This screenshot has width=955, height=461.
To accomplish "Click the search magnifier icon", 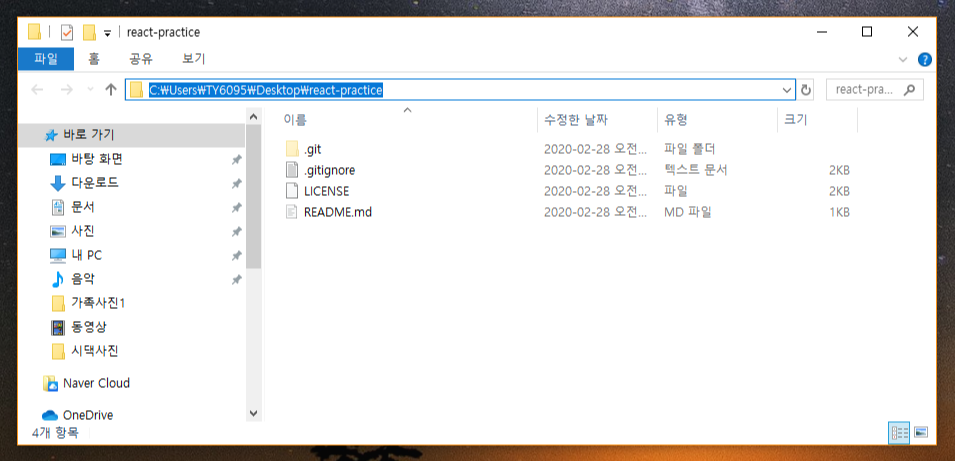I will (909, 90).
